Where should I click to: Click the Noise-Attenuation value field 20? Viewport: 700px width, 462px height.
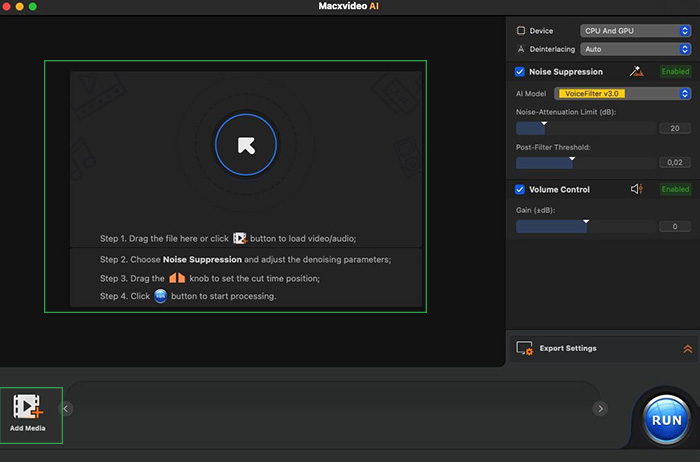click(x=675, y=129)
